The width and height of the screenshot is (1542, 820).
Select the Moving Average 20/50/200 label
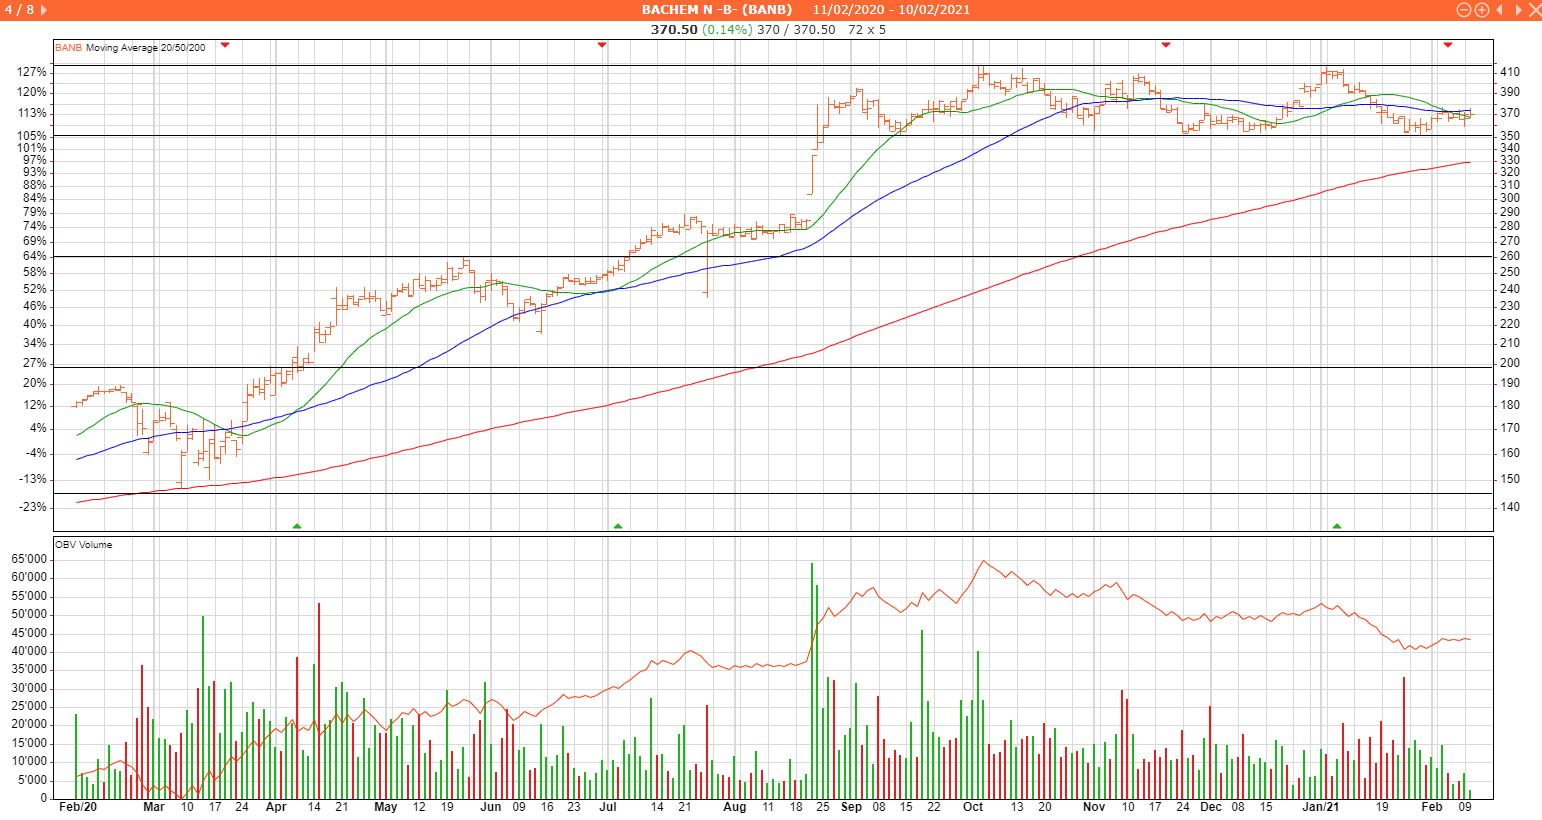pyautogui.click(x=146, y=47)
